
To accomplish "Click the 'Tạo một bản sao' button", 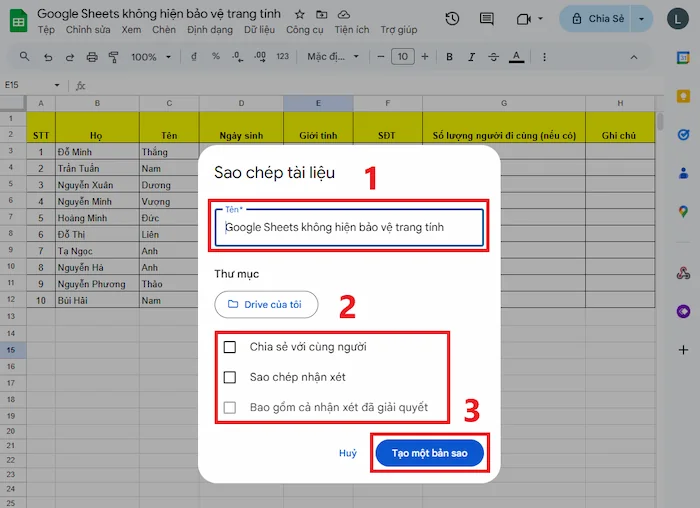I will pos(430,453).
